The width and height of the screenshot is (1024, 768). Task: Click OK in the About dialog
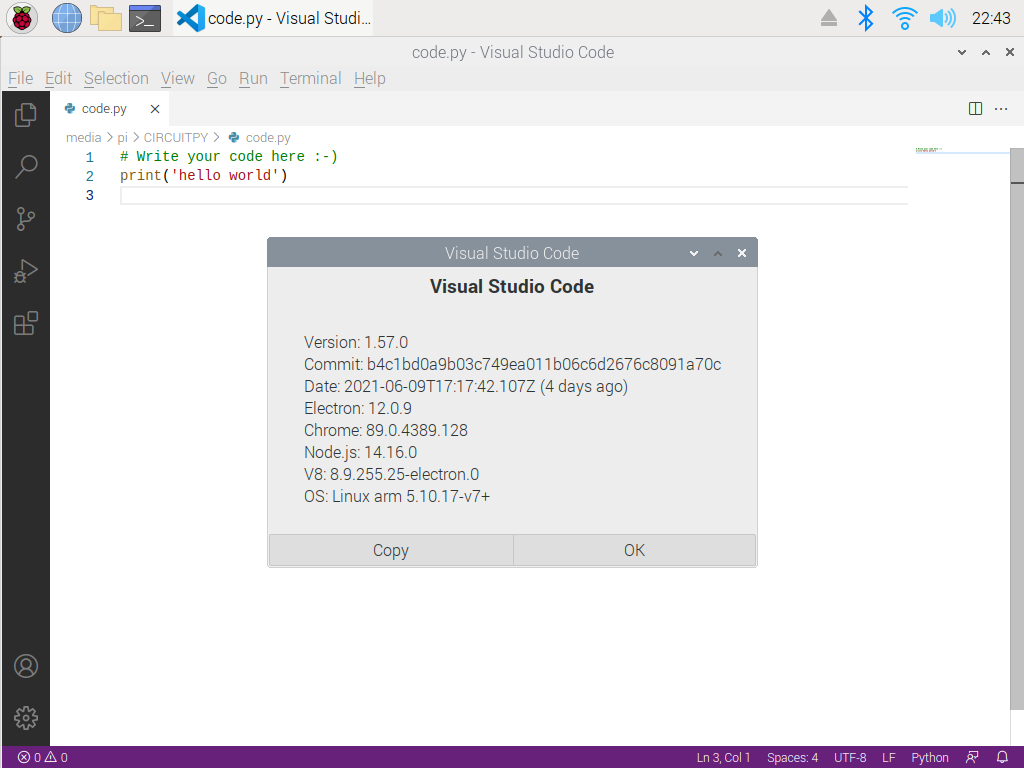click(x=634, y=550)
